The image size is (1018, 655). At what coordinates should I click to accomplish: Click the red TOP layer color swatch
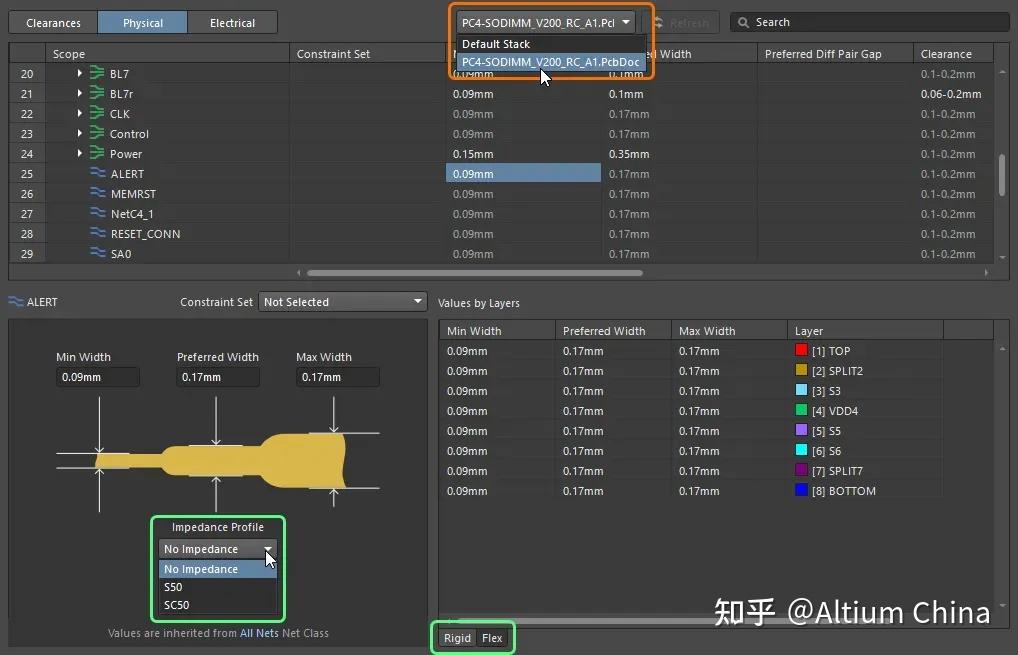(801, 350)
